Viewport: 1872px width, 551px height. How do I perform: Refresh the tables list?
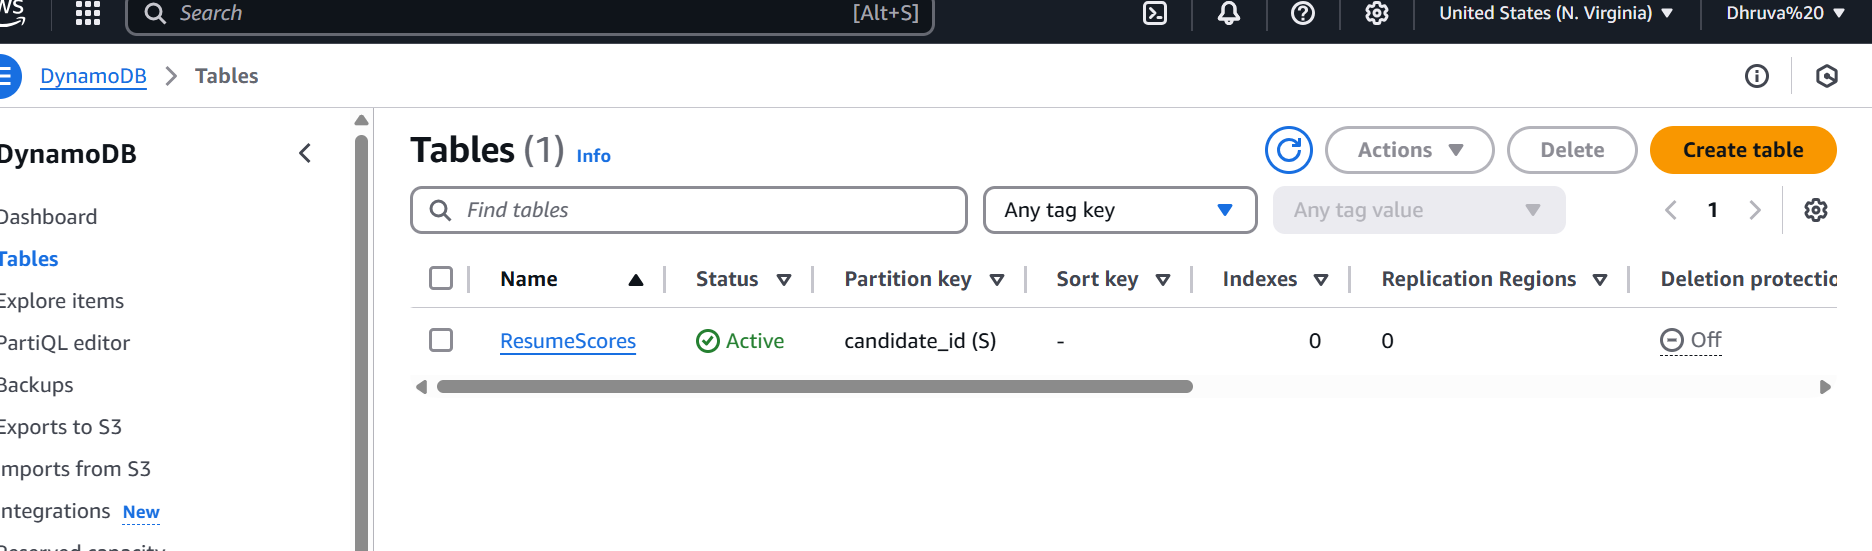coord(1289,150)
